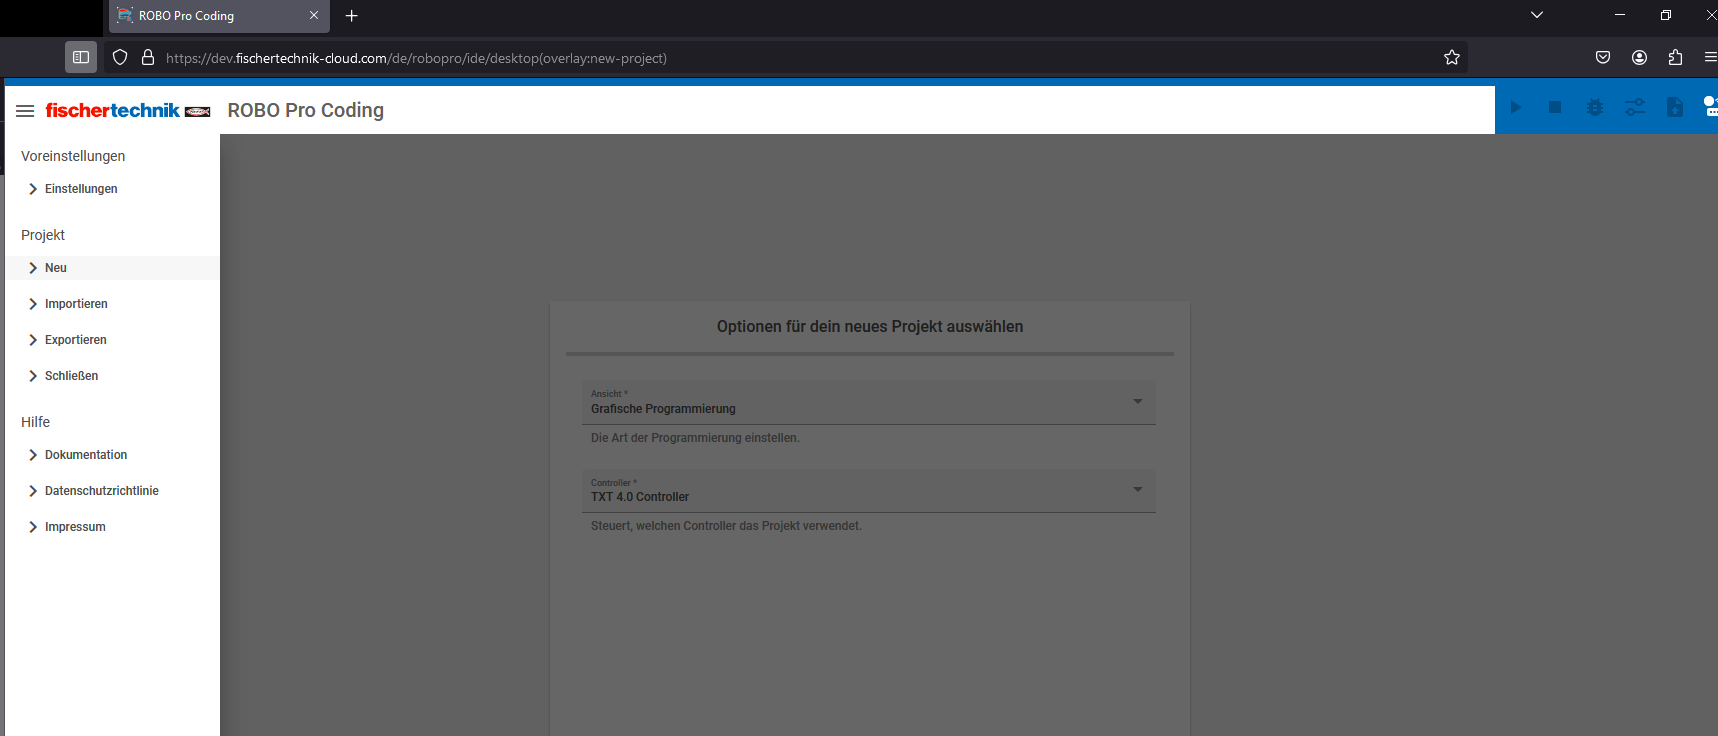Image resolution: width=1718 pixels, height=736 pixels.
Task: Open the Datenschutzrichtlinie link
Action: 102,491
